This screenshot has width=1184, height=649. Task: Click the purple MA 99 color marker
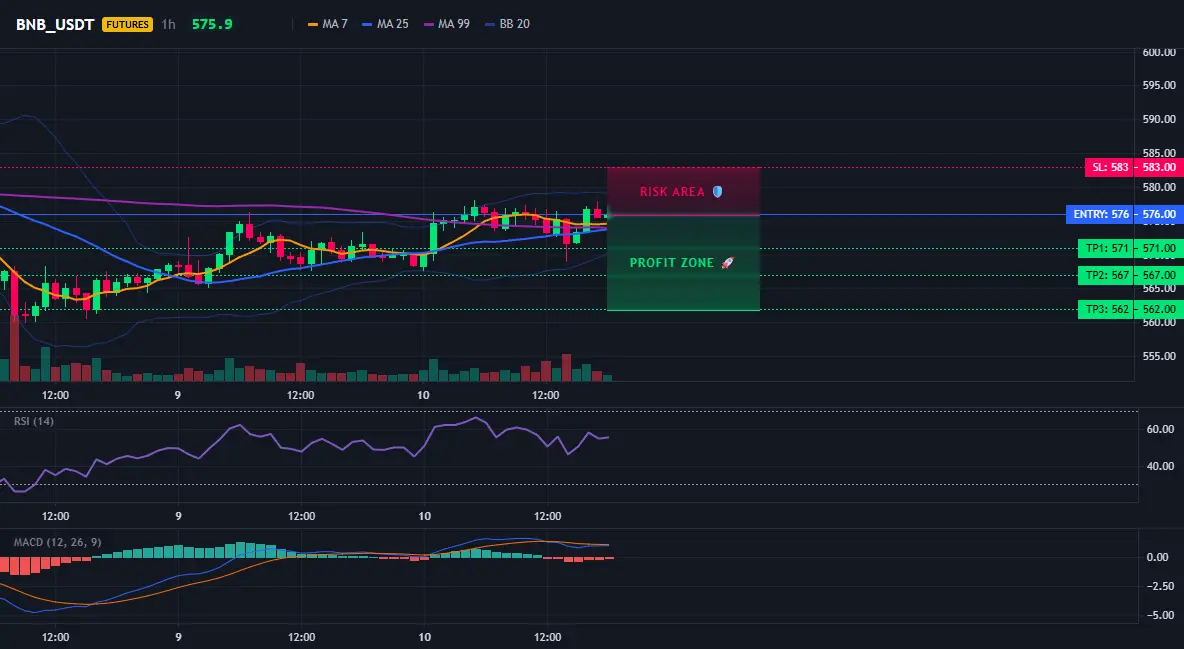429,24
